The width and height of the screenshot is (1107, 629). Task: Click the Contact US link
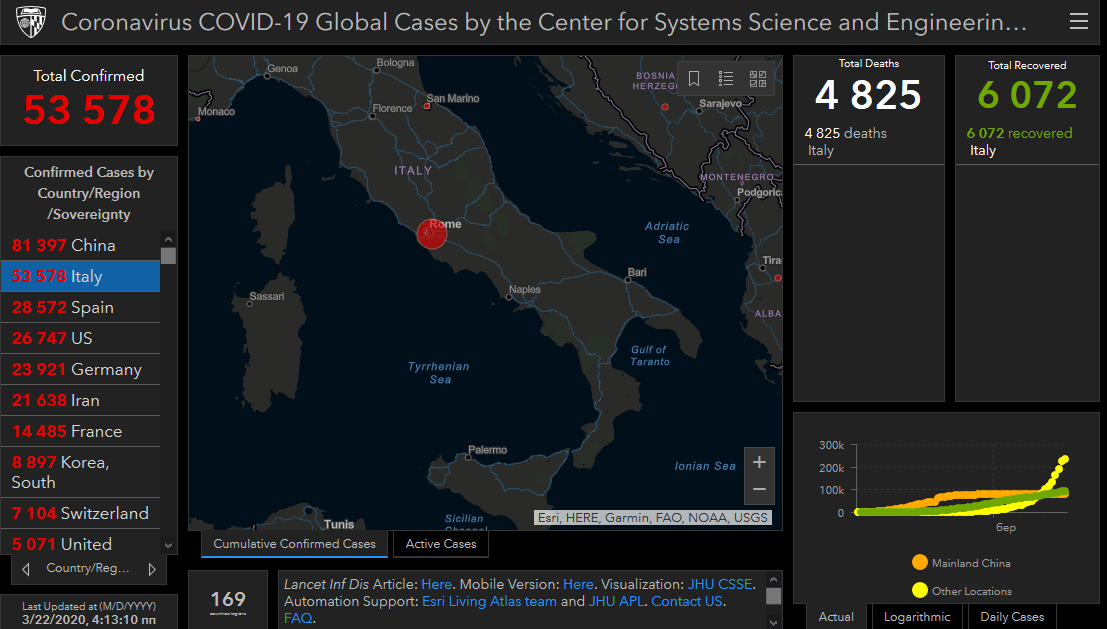(x=687, y=601)
